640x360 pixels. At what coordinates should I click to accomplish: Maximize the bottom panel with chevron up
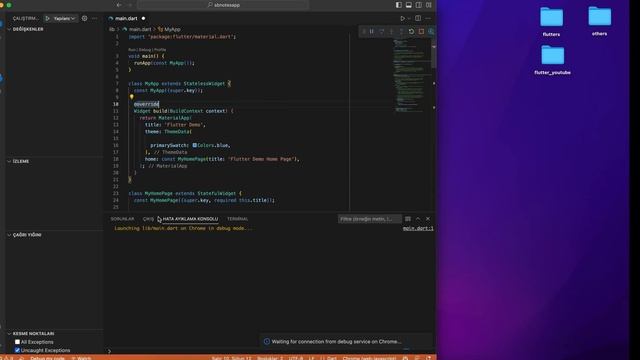click(x=418, y=219)
